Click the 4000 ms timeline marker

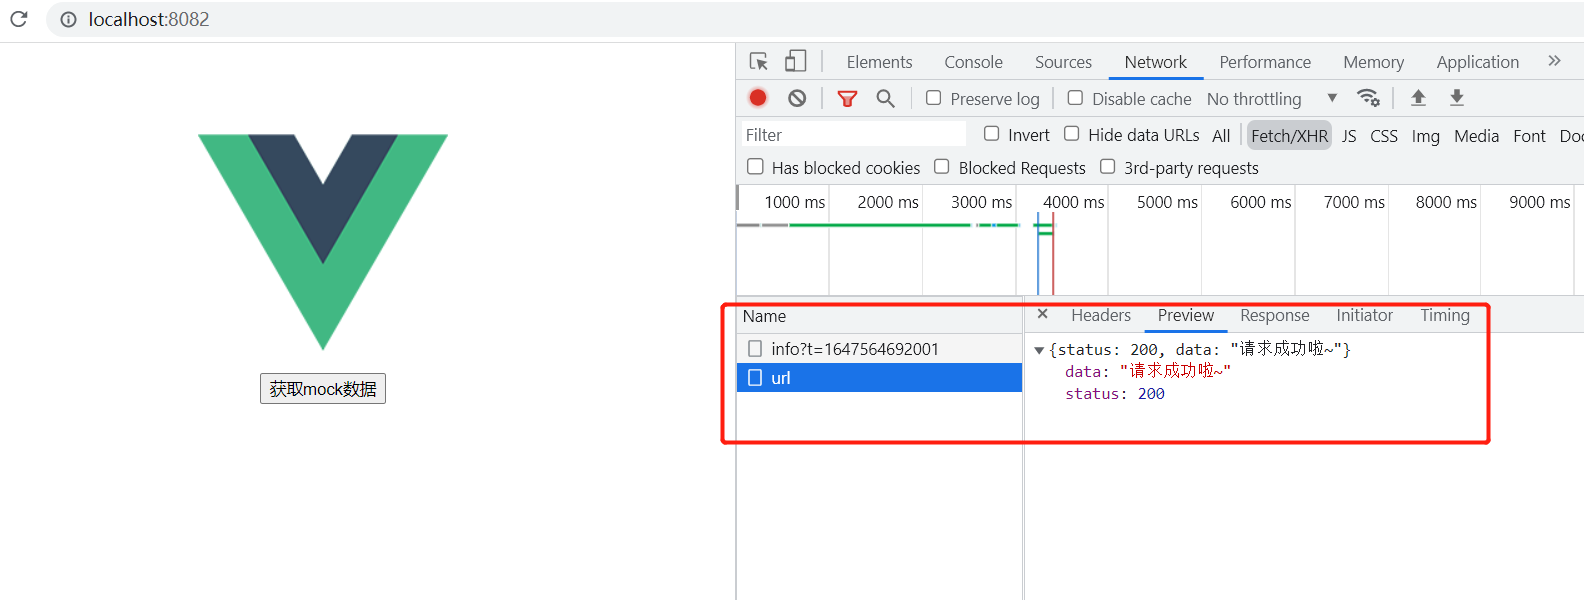click(x=1073, y=202)
